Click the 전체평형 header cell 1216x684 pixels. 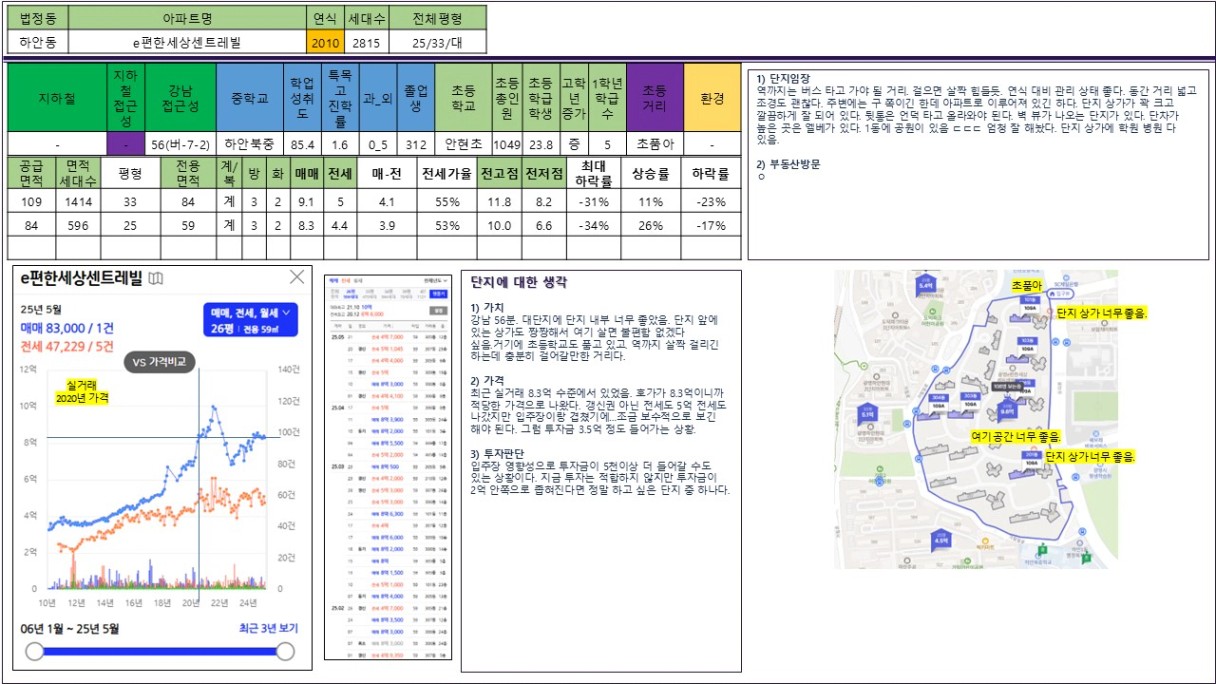(x=437, y=18)
